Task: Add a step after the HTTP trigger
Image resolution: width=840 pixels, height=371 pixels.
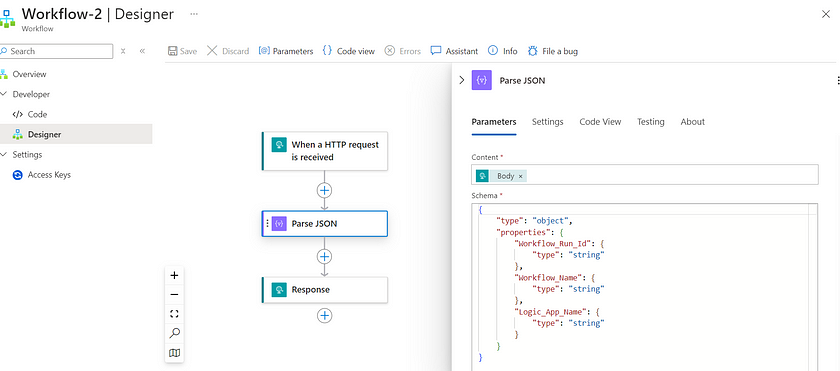Action: [325, 190]
